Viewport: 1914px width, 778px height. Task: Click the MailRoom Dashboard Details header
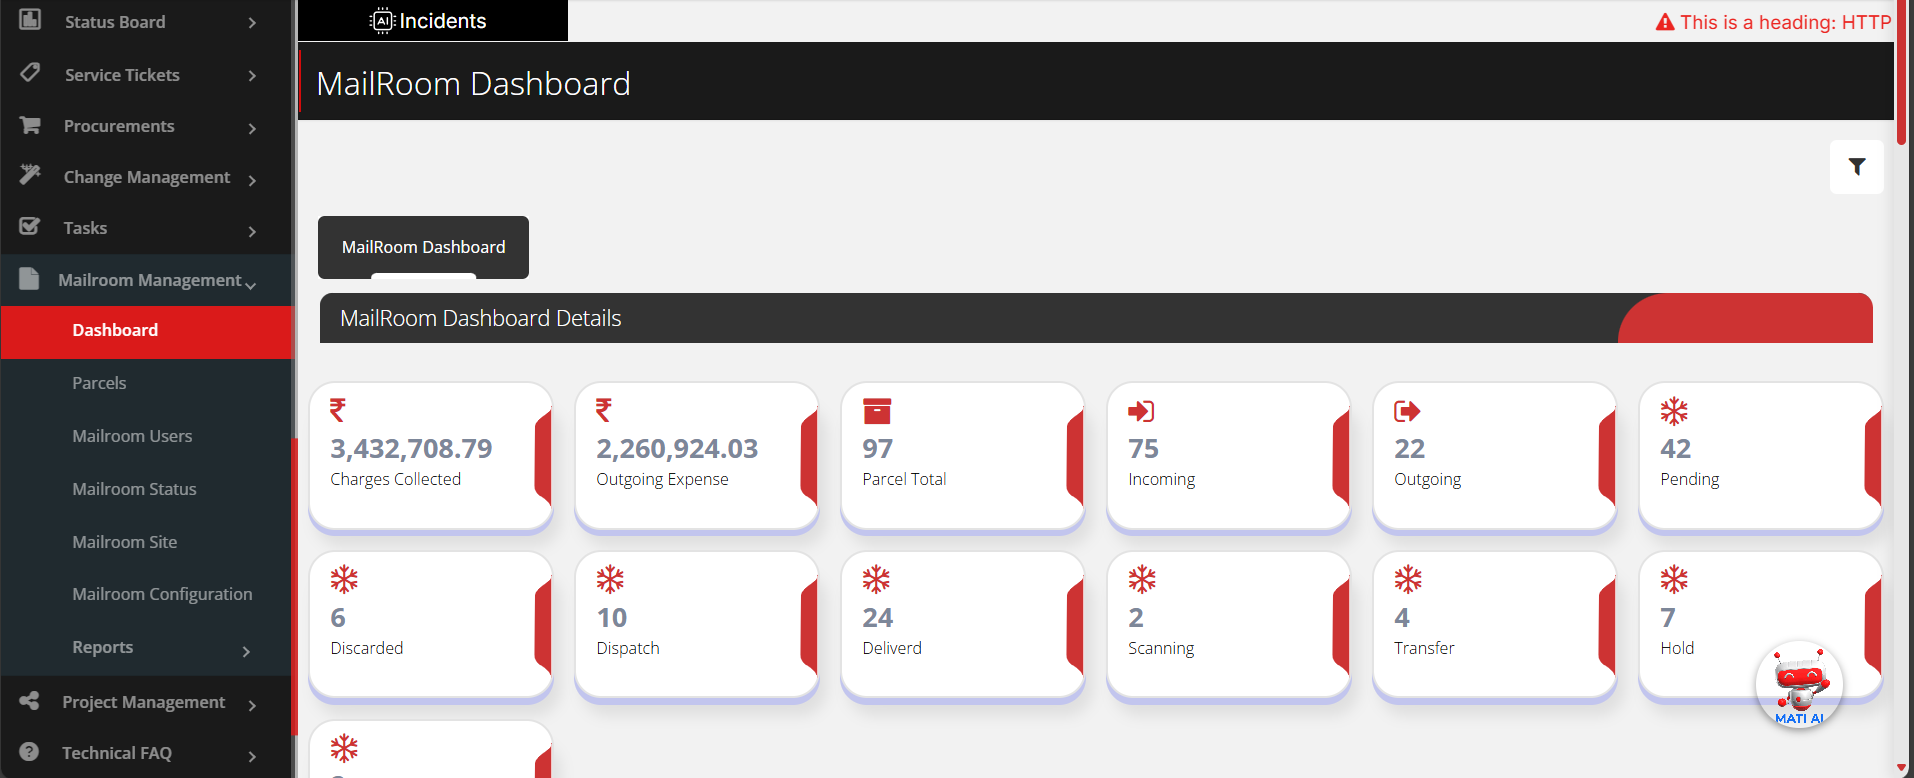point(1096,318)
